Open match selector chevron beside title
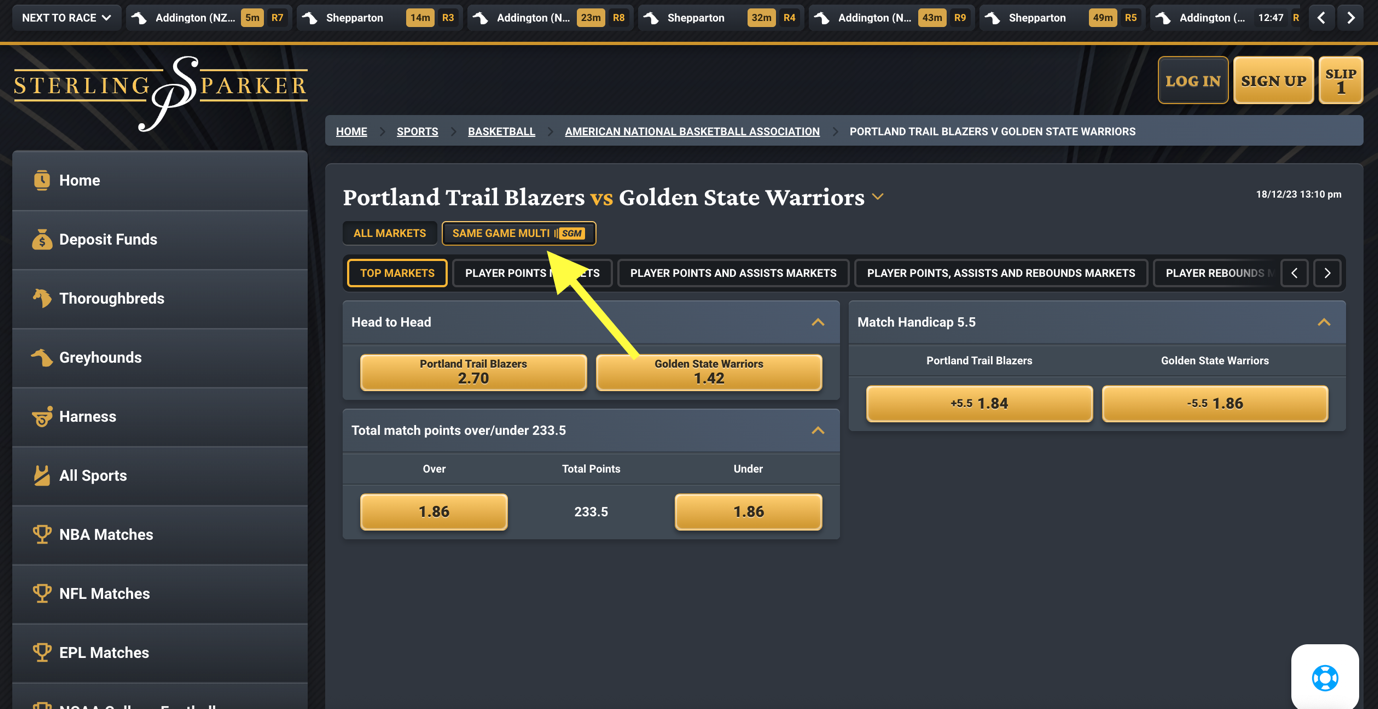The width and height of the screenshot is (1378, 709). [x=878, y=197]
